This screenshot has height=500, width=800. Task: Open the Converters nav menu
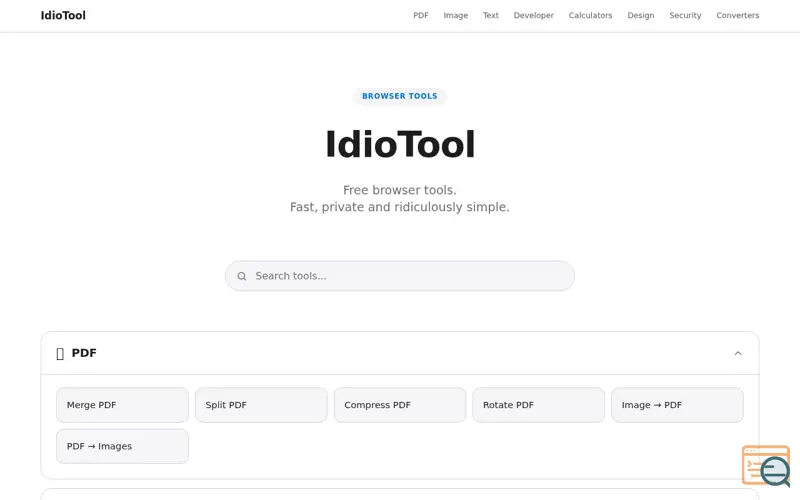tap(738, 15)
